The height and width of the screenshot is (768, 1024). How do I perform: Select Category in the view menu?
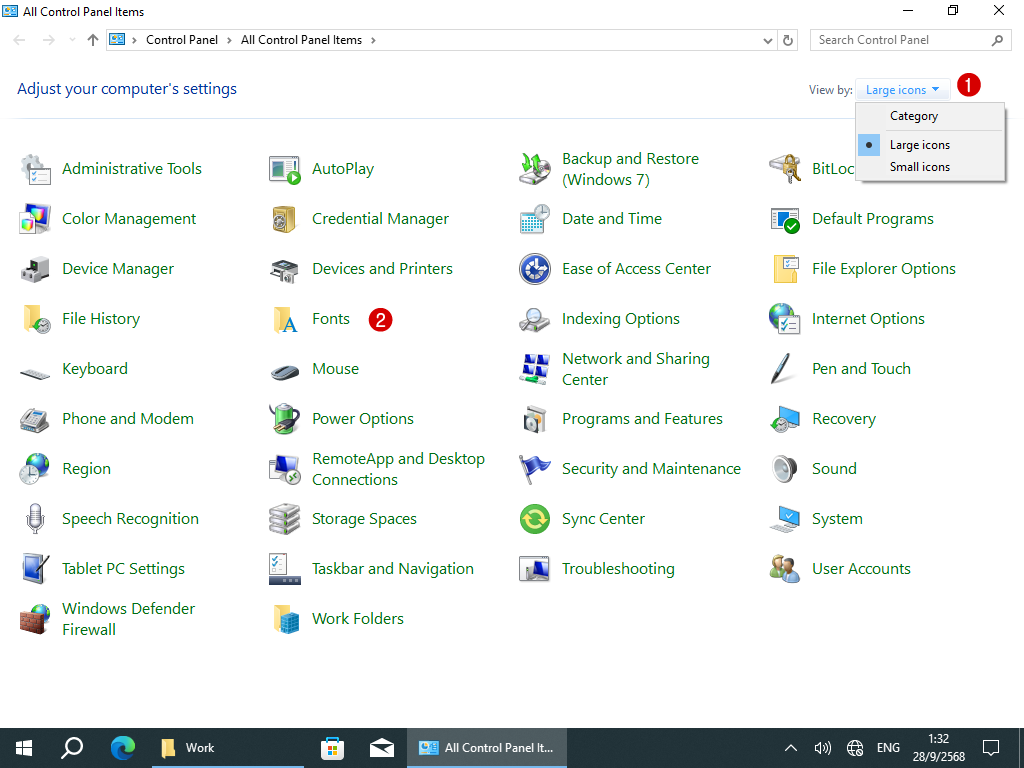(913, 116)
